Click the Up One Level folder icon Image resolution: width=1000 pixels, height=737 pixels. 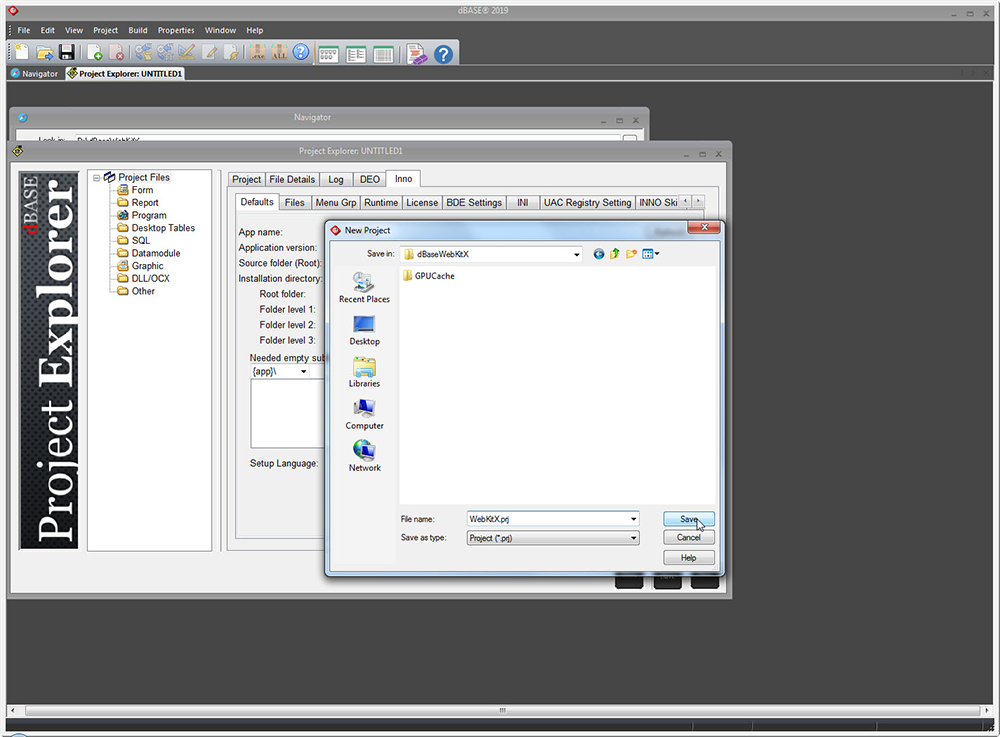click(x=615, y=254)
